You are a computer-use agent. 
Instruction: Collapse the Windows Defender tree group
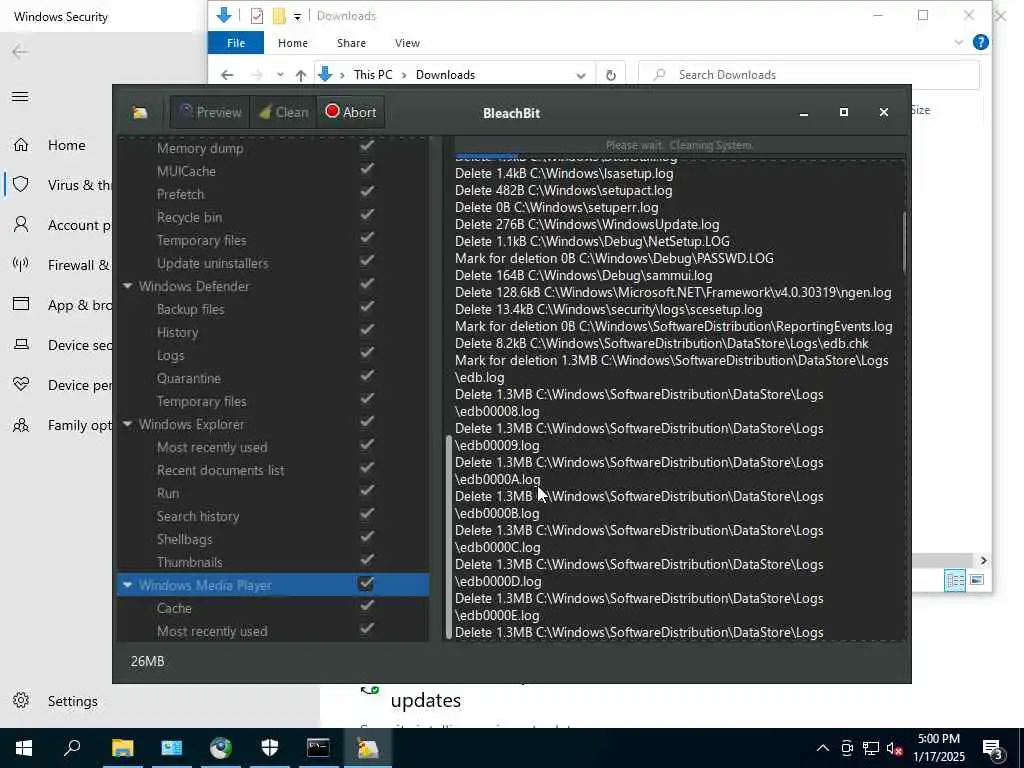[x=127, y=286]
